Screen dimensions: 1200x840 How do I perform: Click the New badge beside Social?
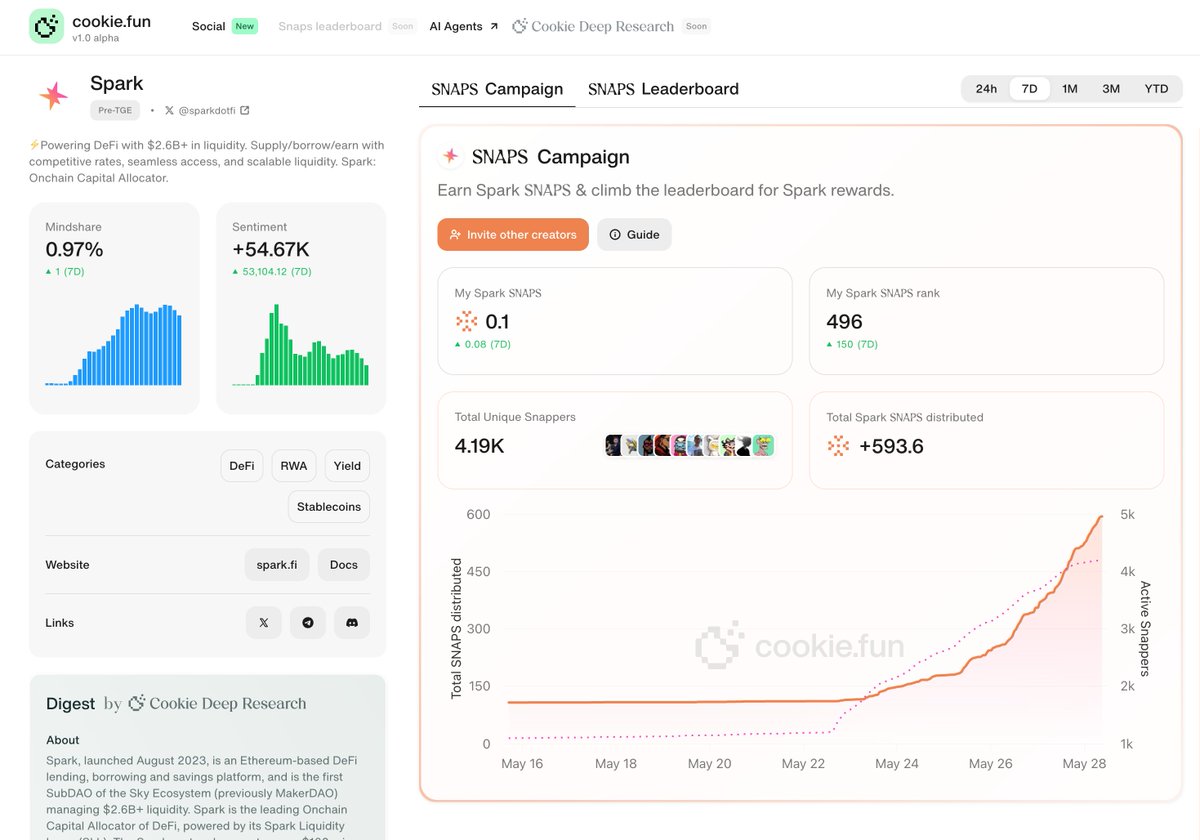245,27
